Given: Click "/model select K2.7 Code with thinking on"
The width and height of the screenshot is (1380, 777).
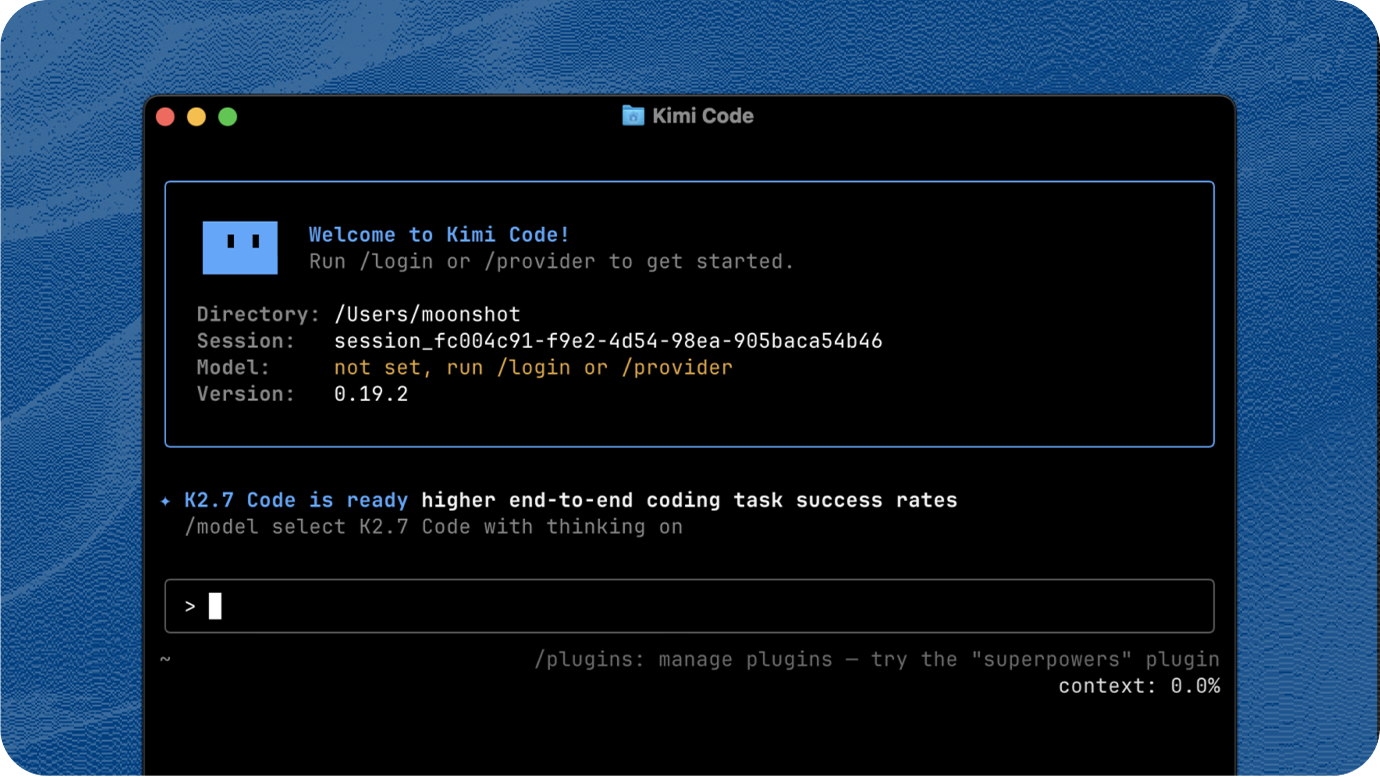Looking at the screenshot, I should (434, 527).
